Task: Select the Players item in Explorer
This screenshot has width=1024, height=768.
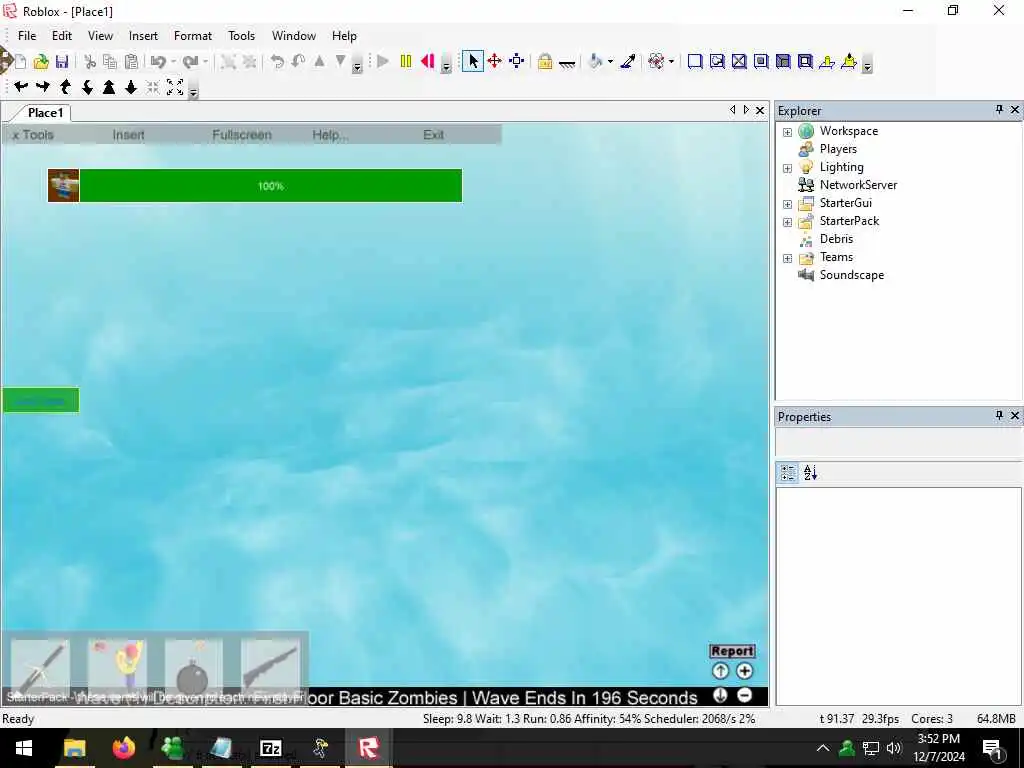Action: pyautogui.click(x=838, y=149)
